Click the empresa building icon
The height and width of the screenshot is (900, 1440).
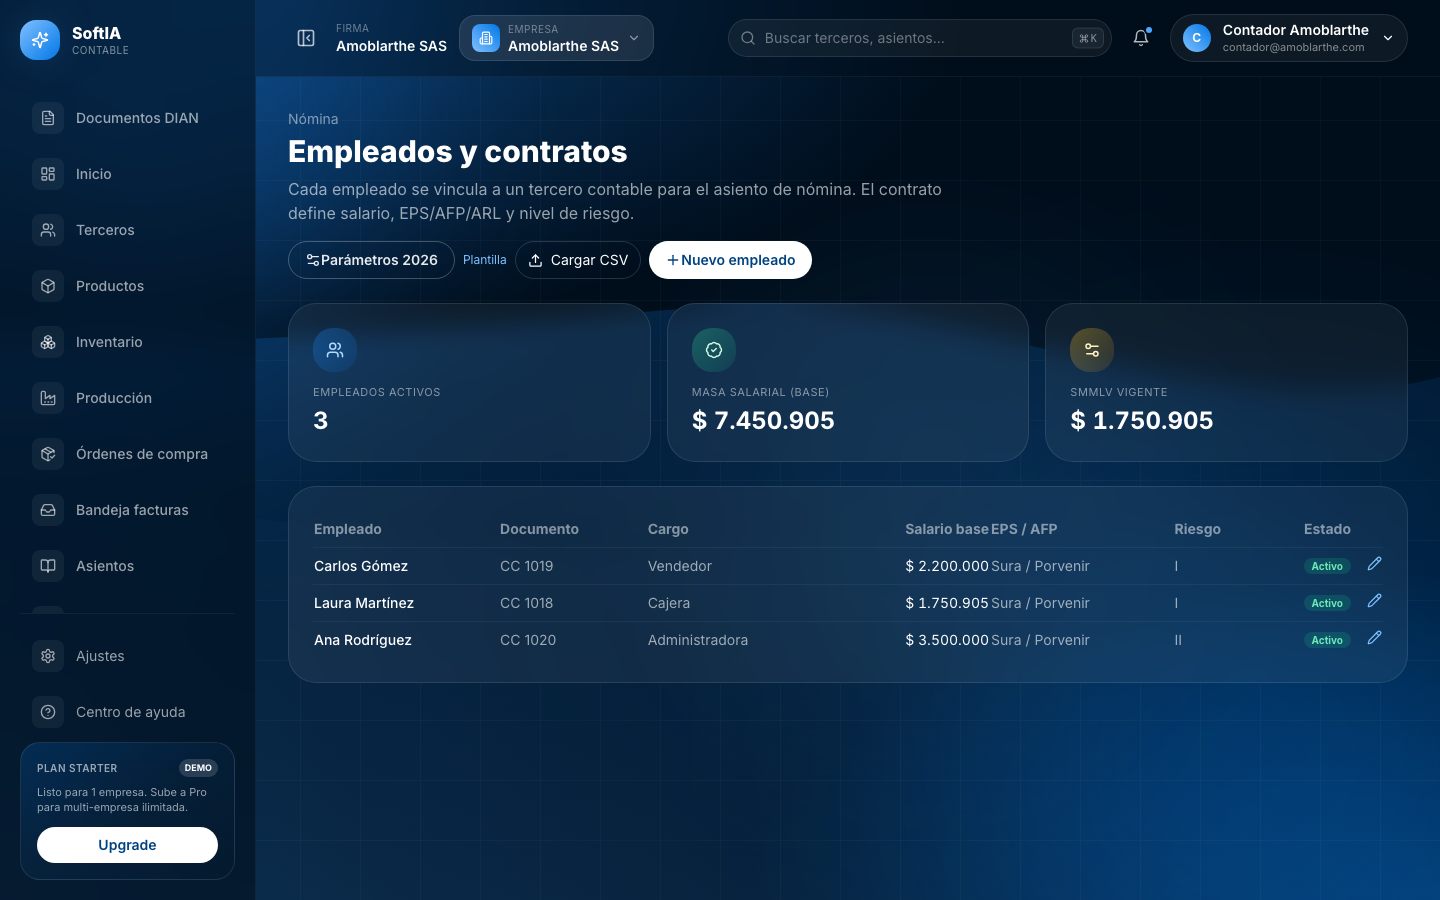[x=486, y=38]
